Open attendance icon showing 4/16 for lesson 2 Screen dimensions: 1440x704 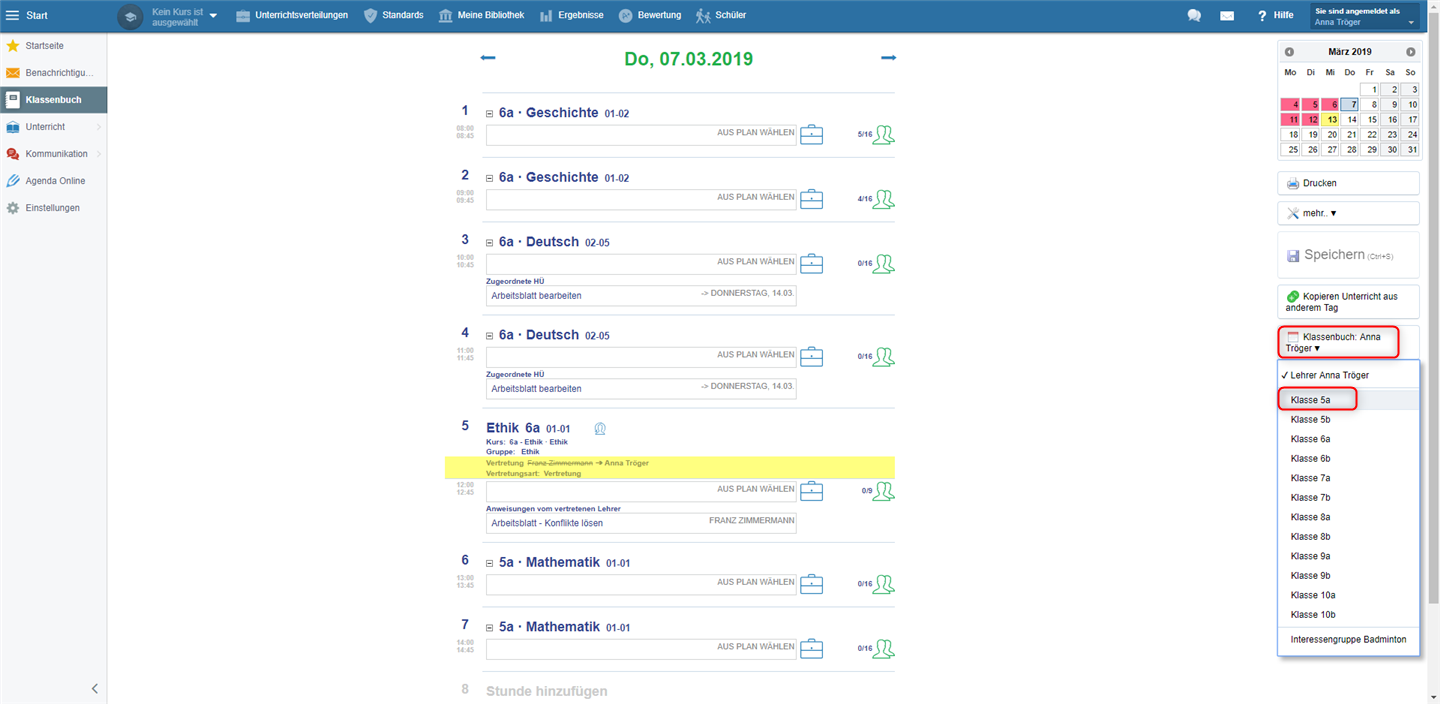tap(883, 199)
